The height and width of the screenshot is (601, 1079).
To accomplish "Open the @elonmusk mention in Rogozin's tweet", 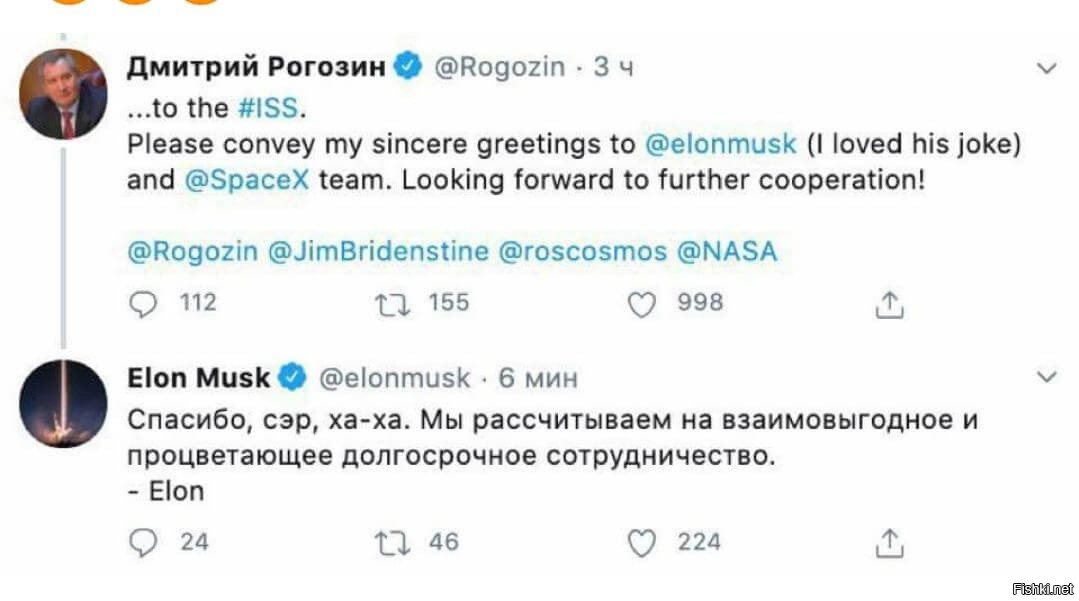I will tap(720, 144).
